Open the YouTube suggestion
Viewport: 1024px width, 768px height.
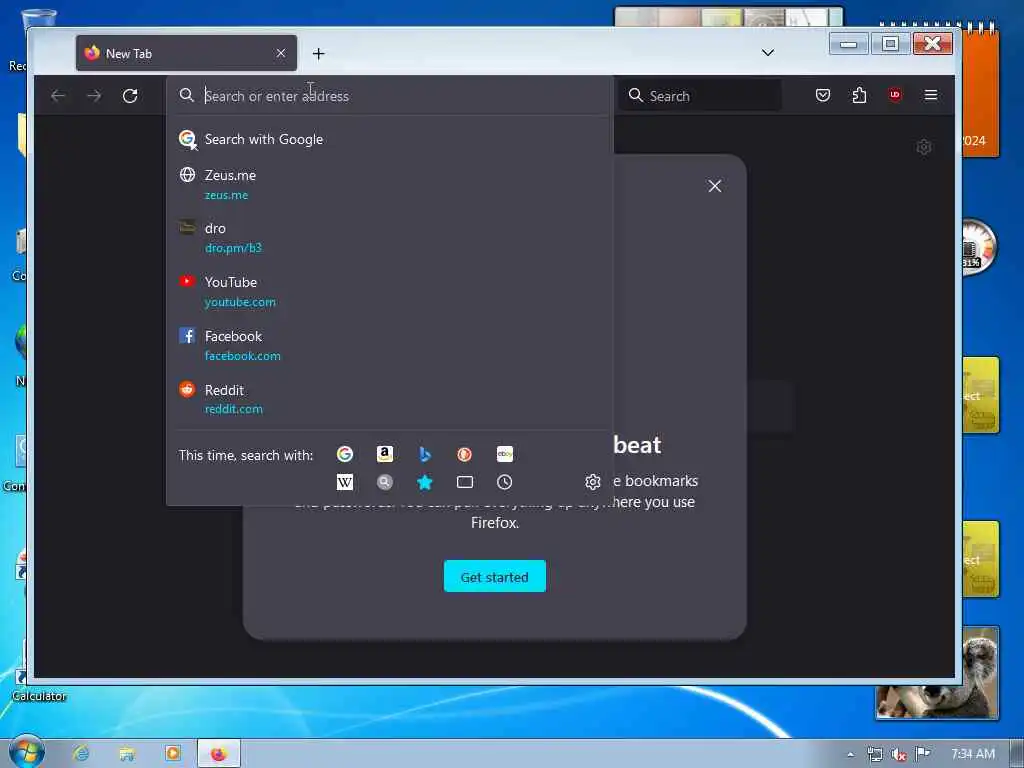pyautogui.click(x=390, y=291)
